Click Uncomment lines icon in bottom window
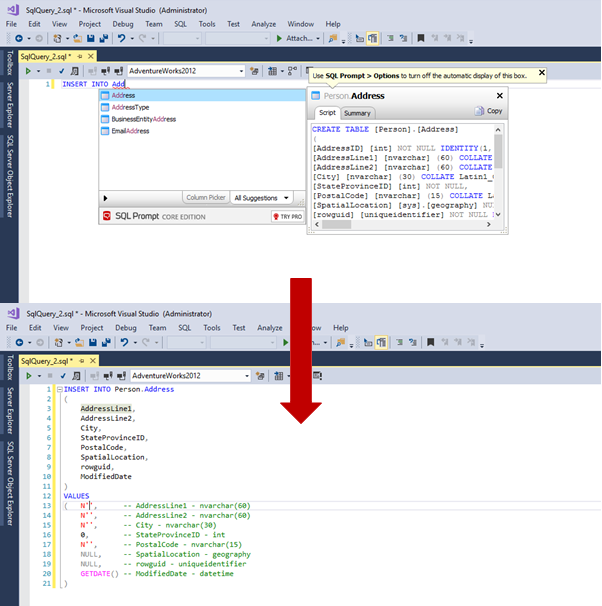 [x=413, y=342]
